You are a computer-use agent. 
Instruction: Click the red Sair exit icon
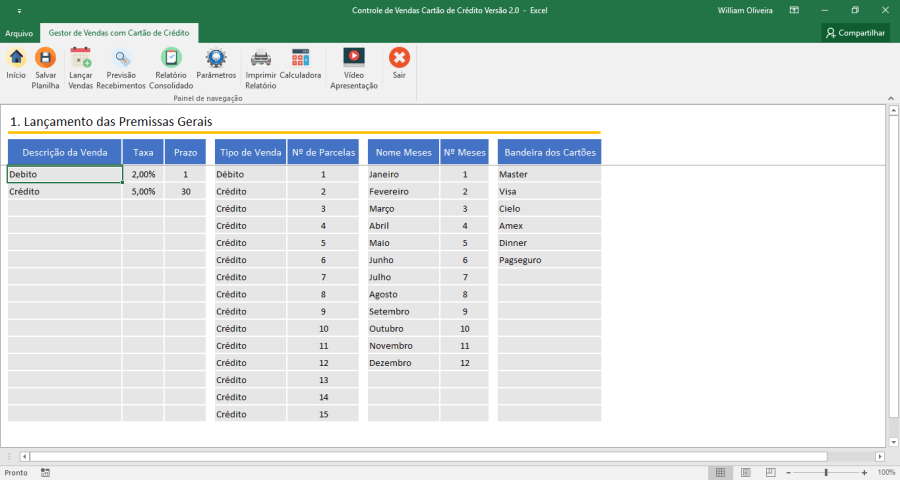coord(399,57)
